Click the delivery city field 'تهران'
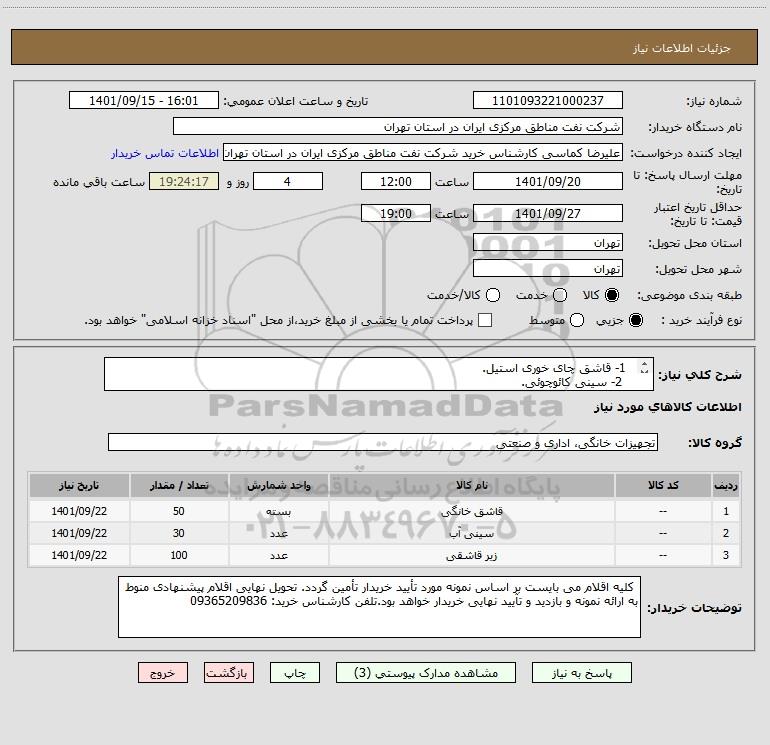 click(x=548, y=269)
